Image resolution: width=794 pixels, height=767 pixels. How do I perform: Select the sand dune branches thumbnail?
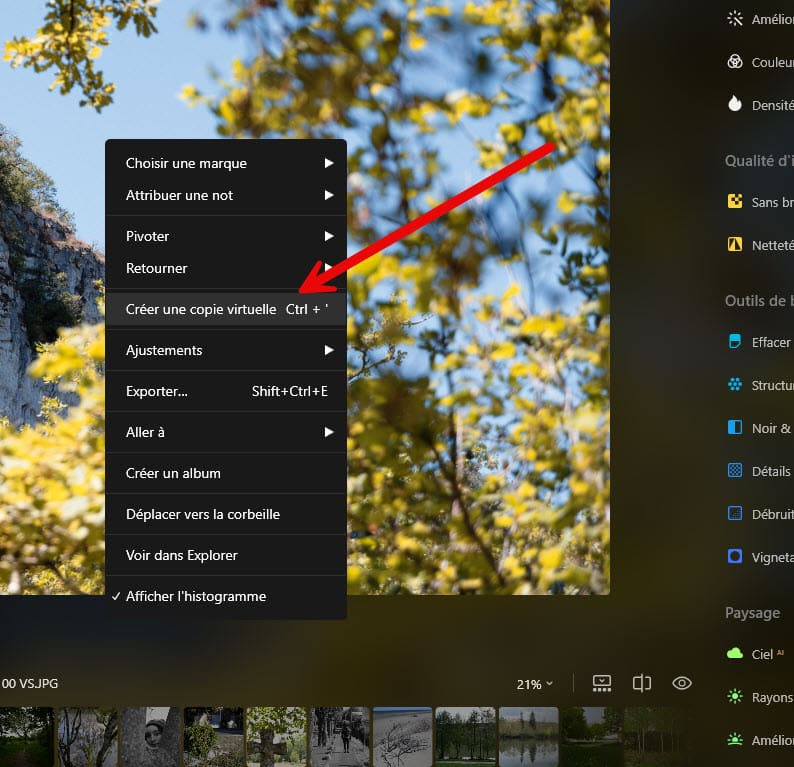click(403, 737)
